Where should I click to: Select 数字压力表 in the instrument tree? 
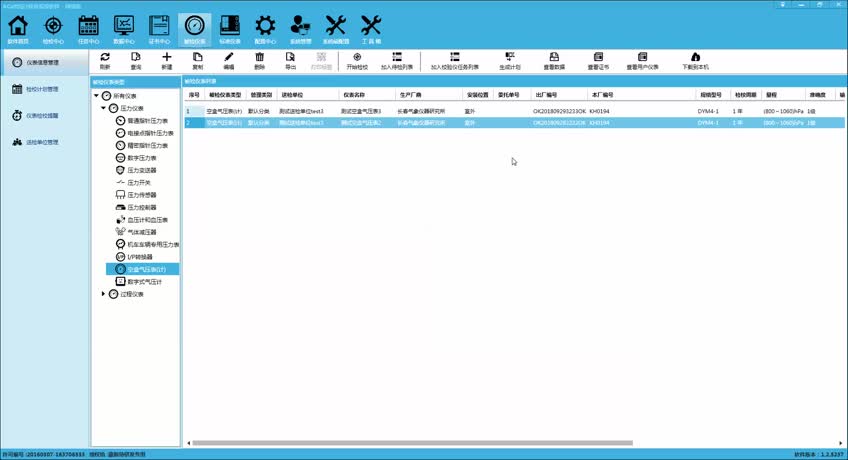140,158
